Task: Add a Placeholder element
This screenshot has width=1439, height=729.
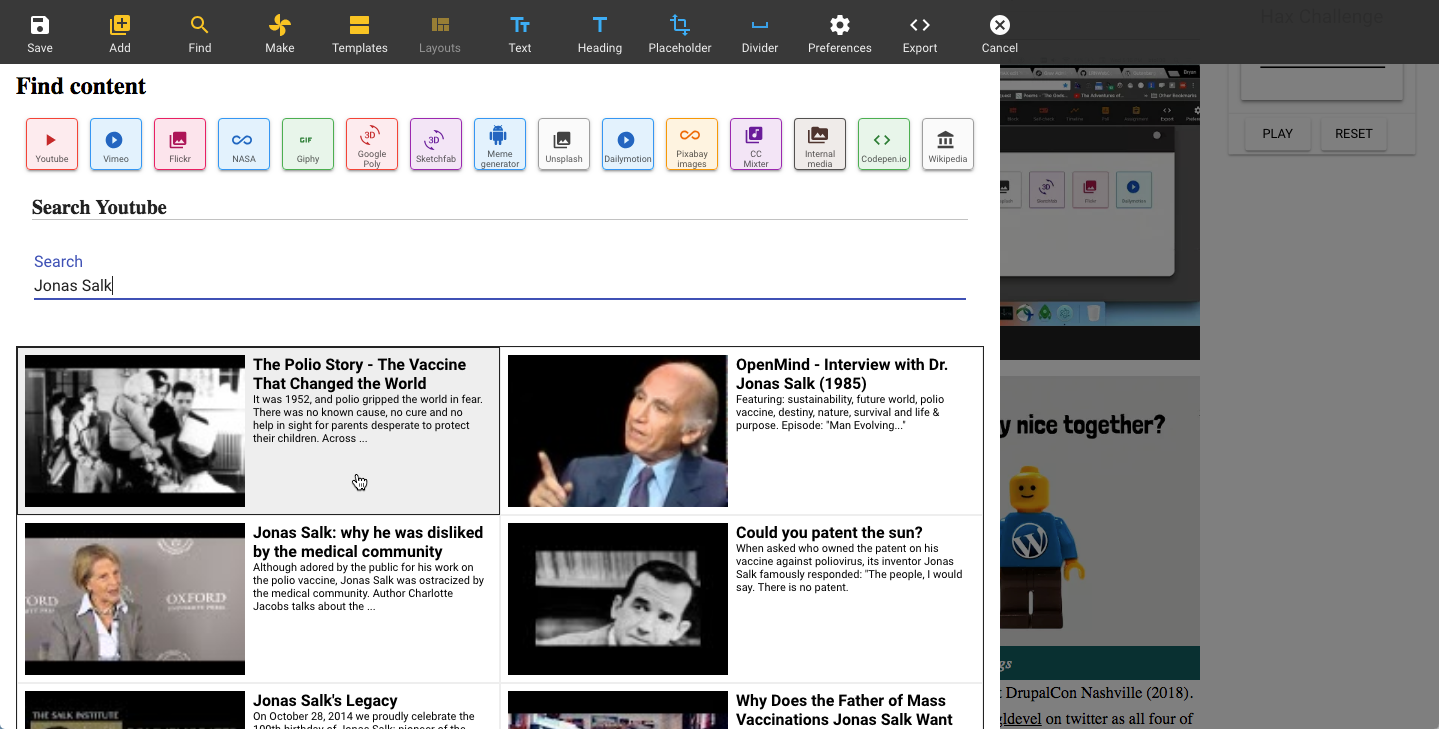Action: [x=680, y=33]
